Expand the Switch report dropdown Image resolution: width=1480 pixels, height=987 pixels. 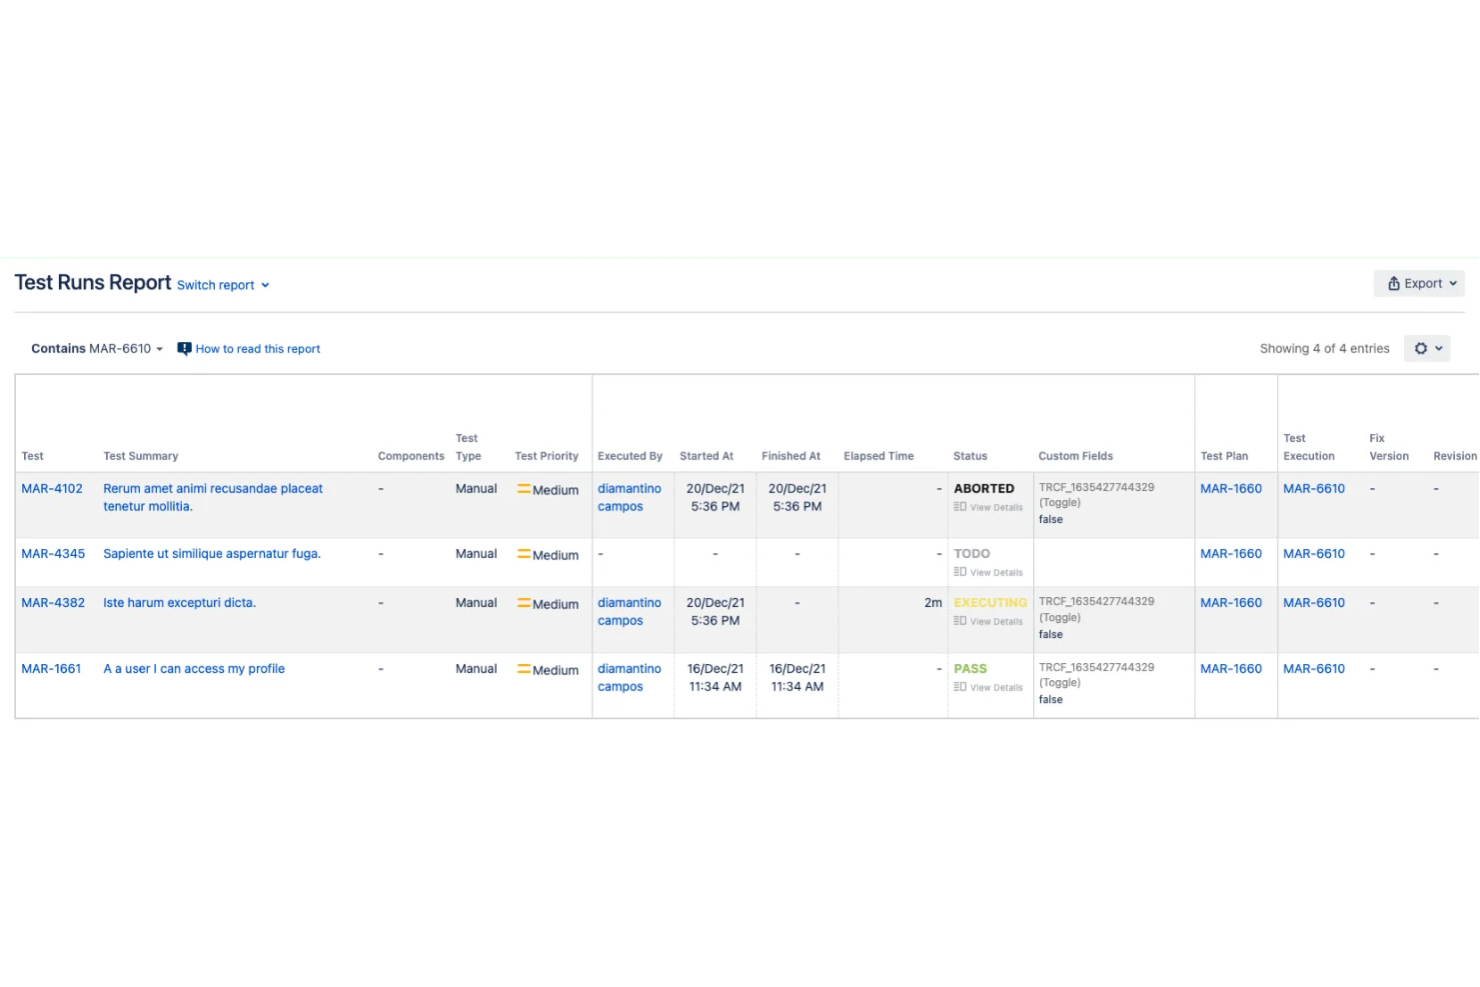tap(216, 285)
